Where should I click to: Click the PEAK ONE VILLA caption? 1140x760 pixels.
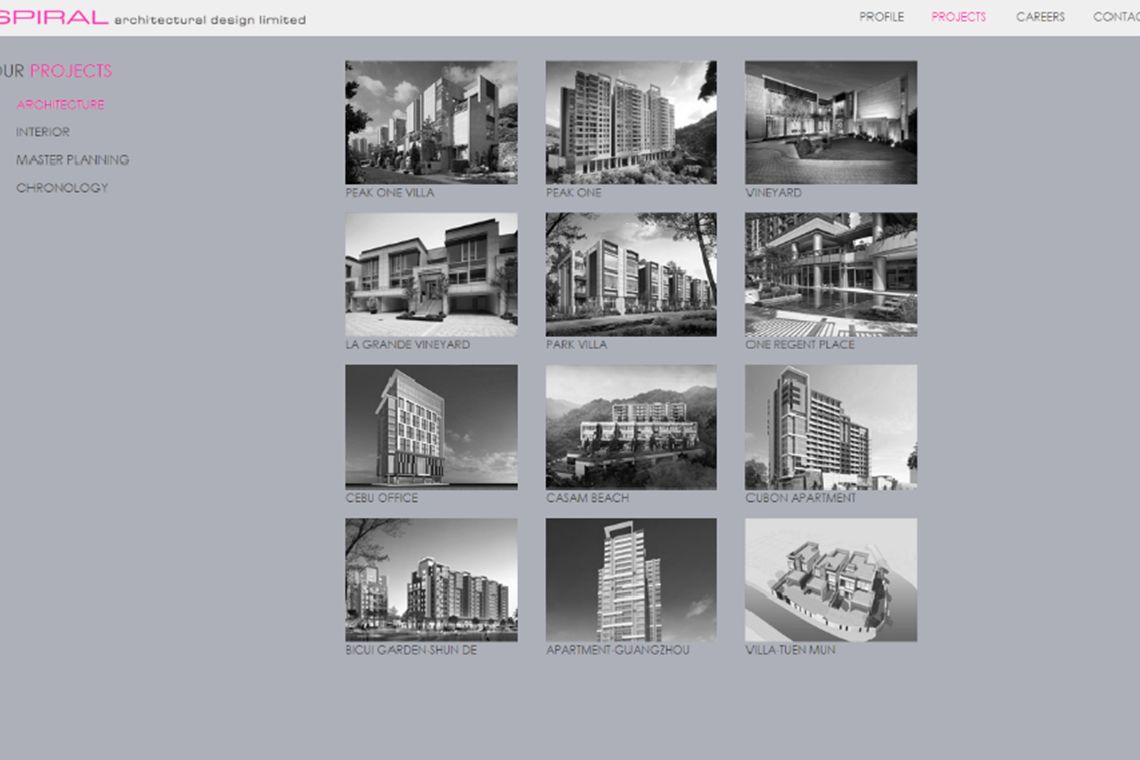coord(390,193)
